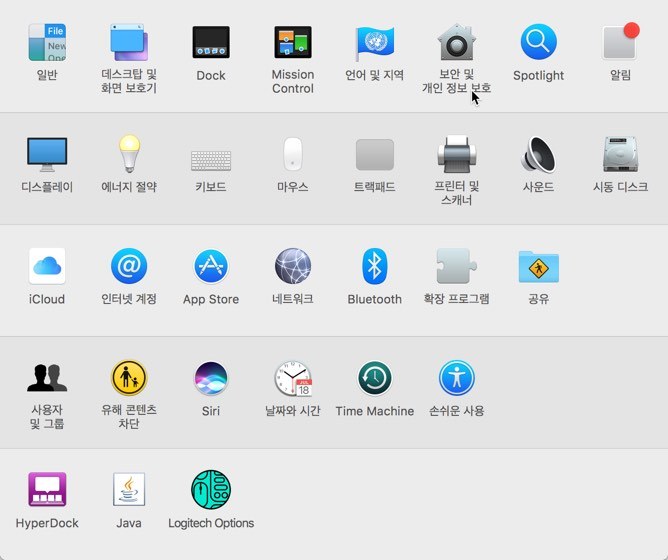Viewport: 668px width, 560px height.
Task: Open the Spotlight preferences icon
Action: point(538,42)
